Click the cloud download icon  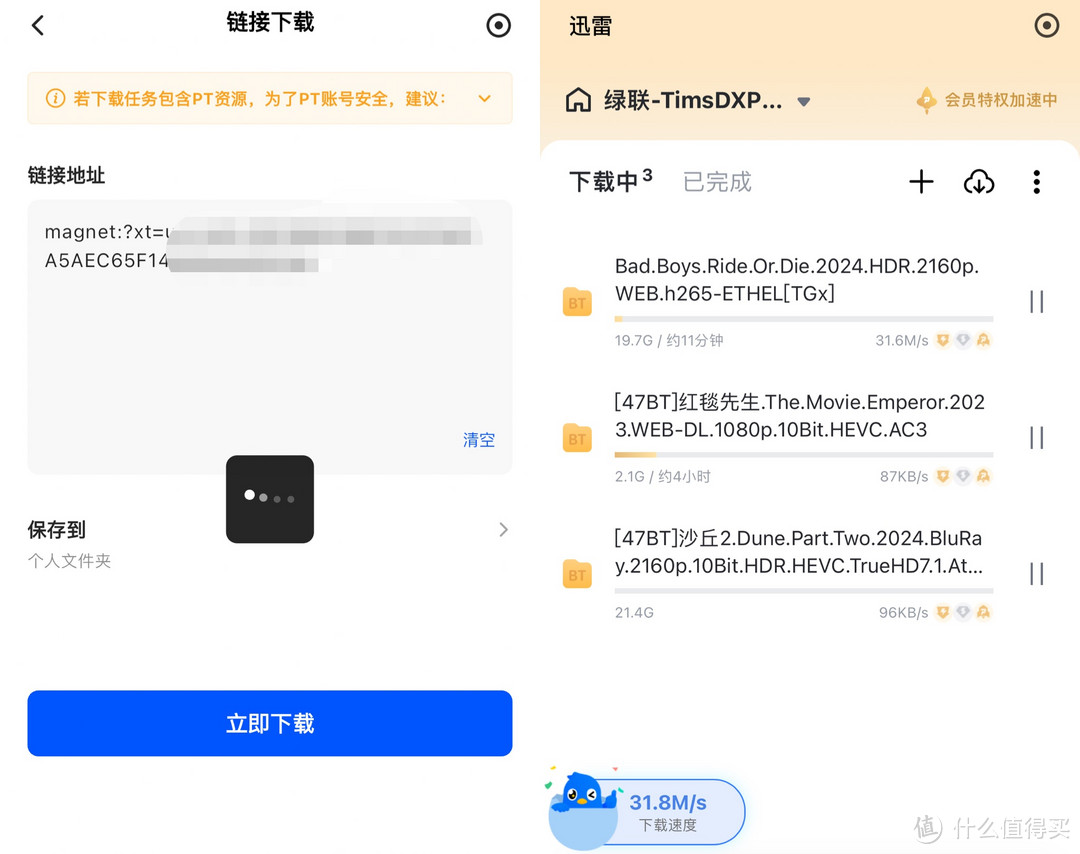click(x=979, y=182)
